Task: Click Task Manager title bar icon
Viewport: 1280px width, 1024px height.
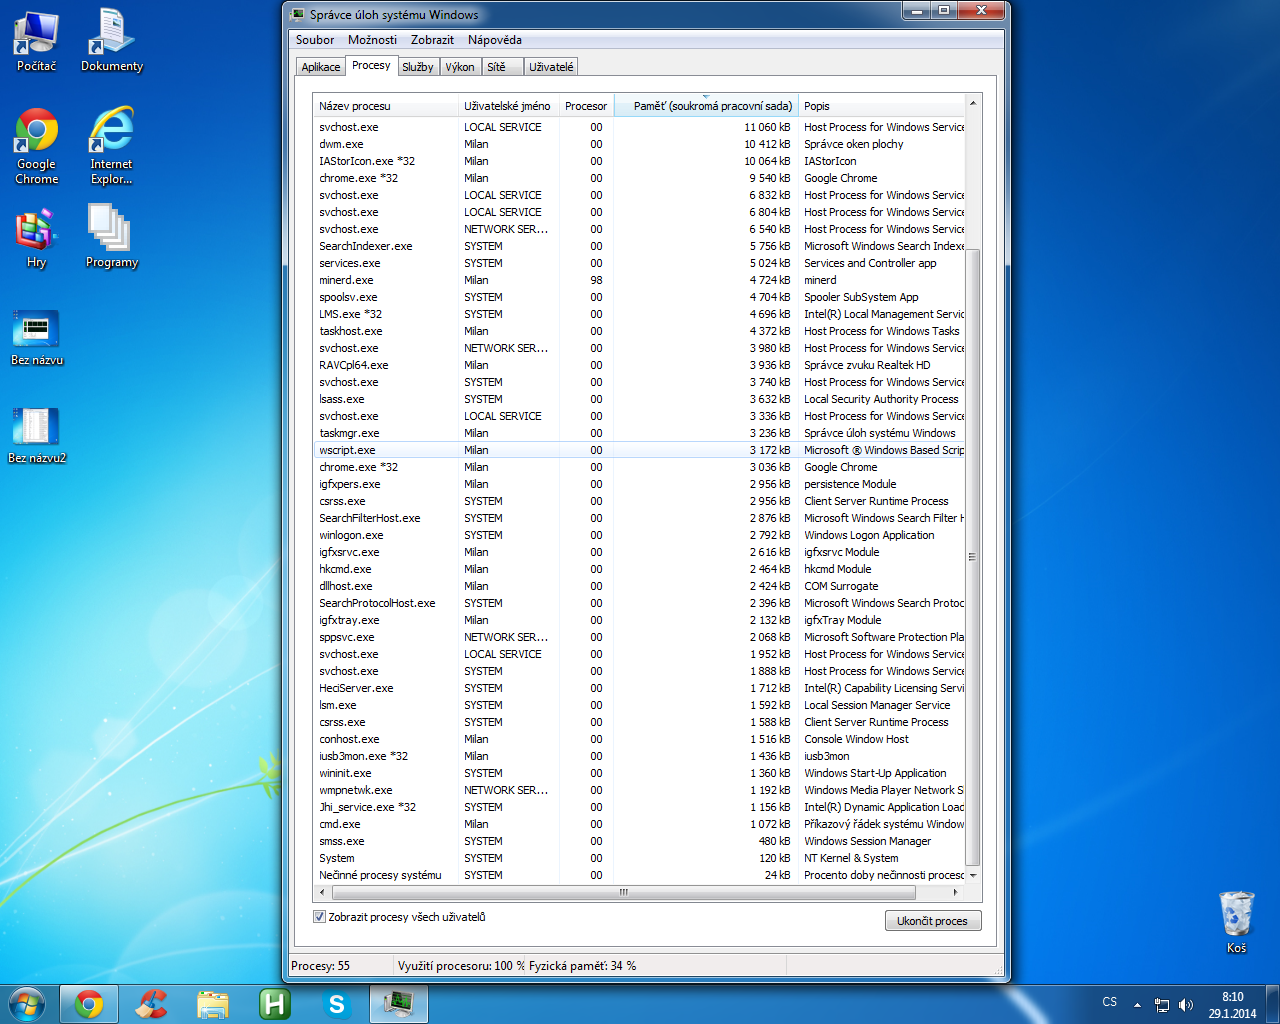Action: coord(297,15)
